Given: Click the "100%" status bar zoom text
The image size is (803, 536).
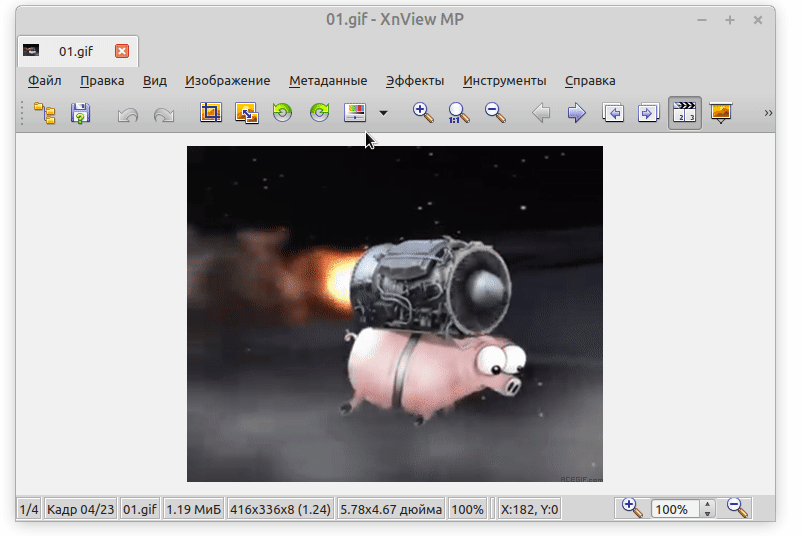Looking at the screenshot, I should pyautogui.click(x=467, y=509).
